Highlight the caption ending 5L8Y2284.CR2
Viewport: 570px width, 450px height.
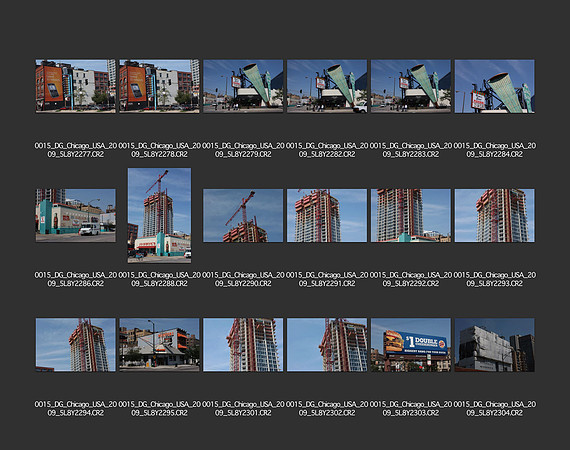point(494,150)
